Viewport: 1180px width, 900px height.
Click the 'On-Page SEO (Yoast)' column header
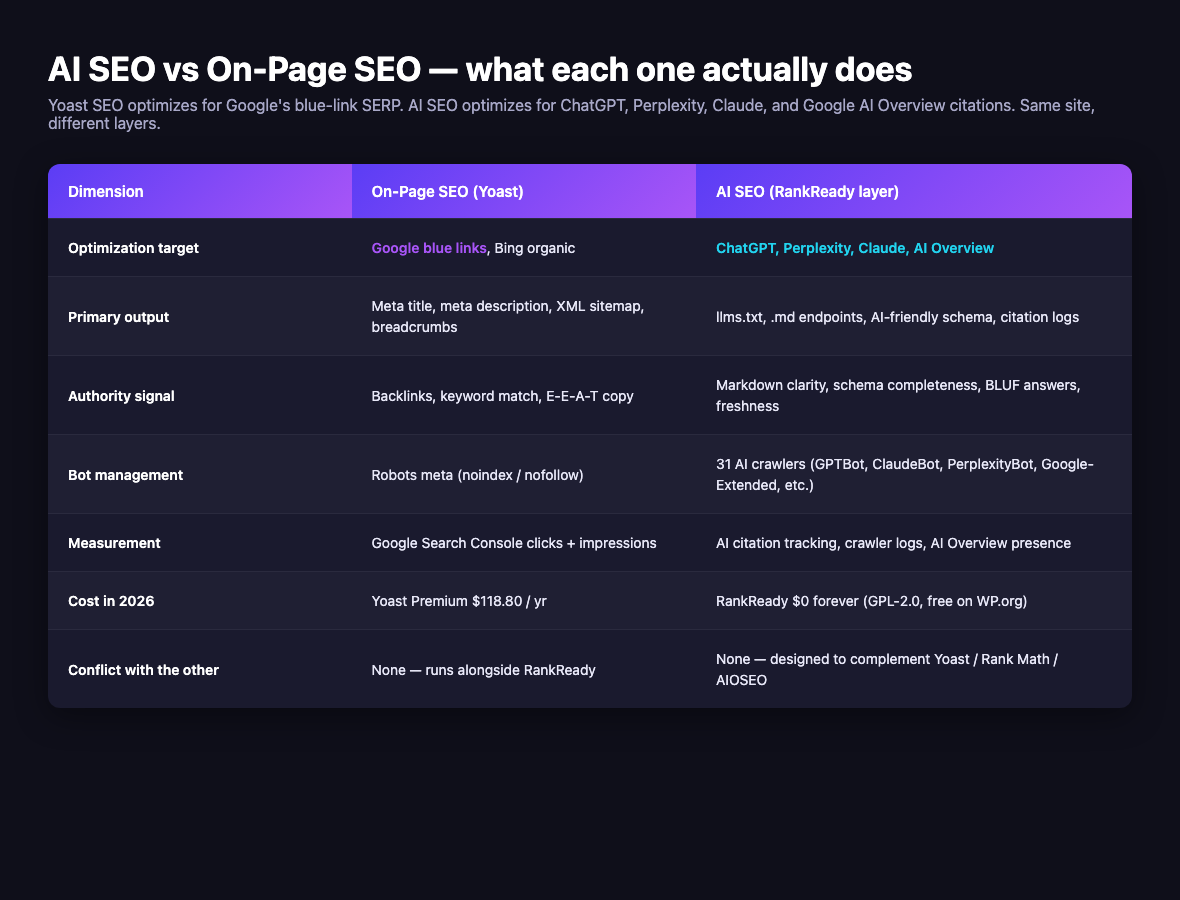[524, 191]
